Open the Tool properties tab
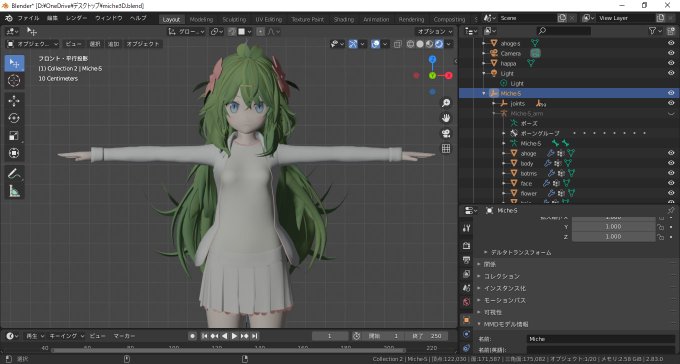Viewport: 680px width, 364px height. pos(467,228)
